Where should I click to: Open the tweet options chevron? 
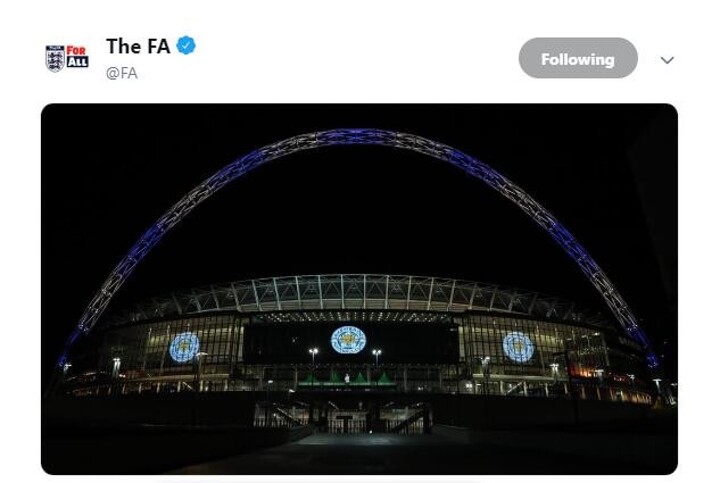[667, 59]
